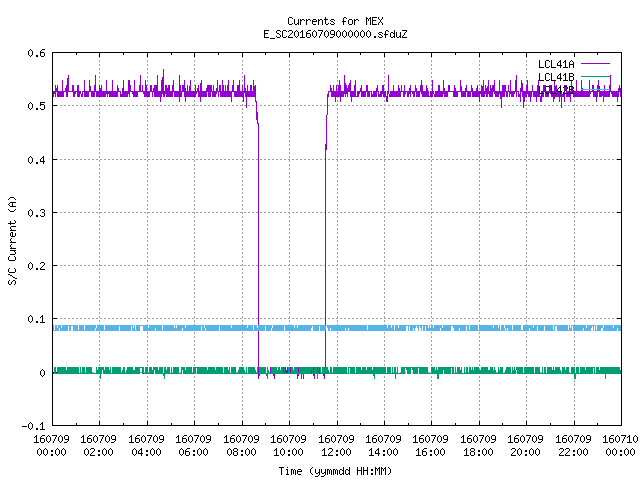Click the 0.5 y-axis tick label
The height and width of the screenshot is (480, 640).
click(x=36, y=106)
